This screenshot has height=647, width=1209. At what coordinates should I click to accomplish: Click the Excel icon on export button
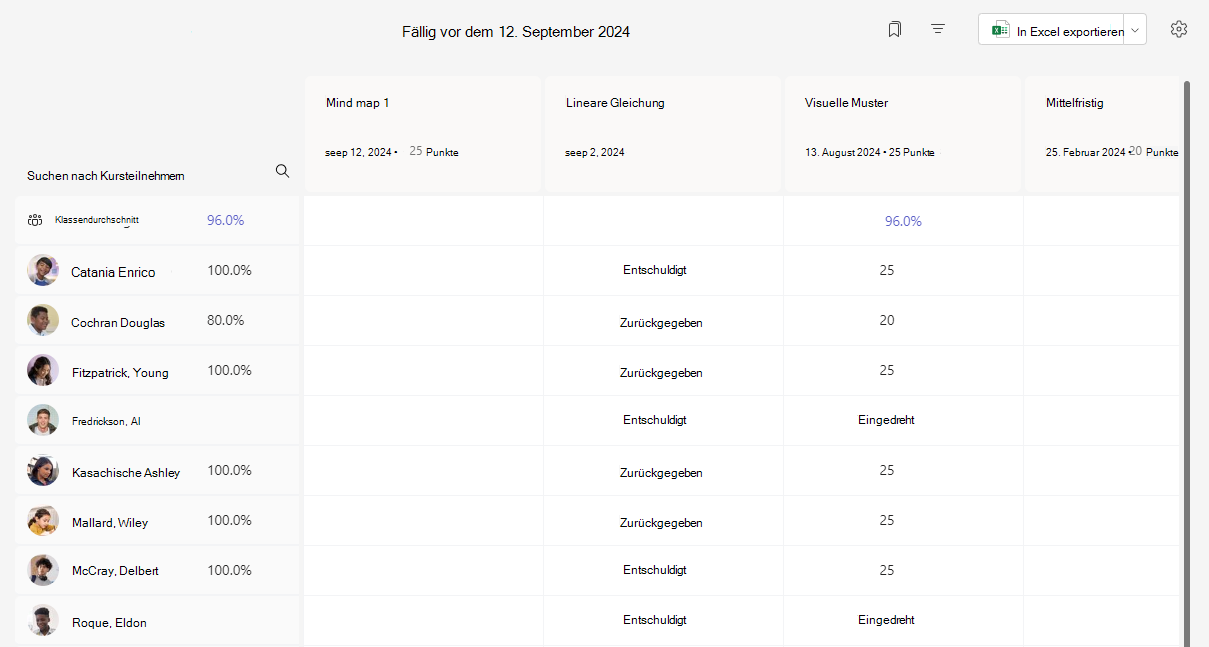[x=1000, y=31]
